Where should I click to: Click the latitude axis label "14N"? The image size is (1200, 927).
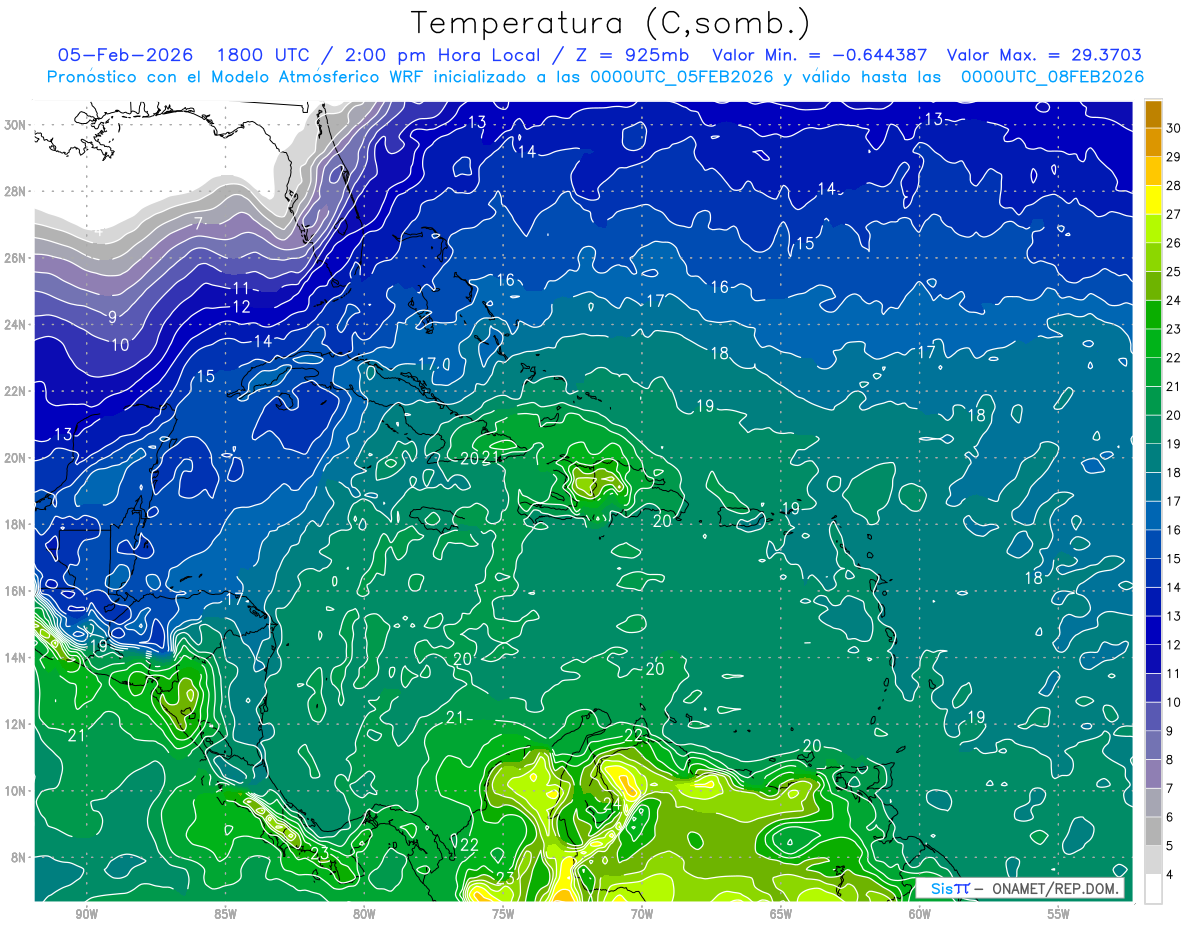(x=17, y=658)
